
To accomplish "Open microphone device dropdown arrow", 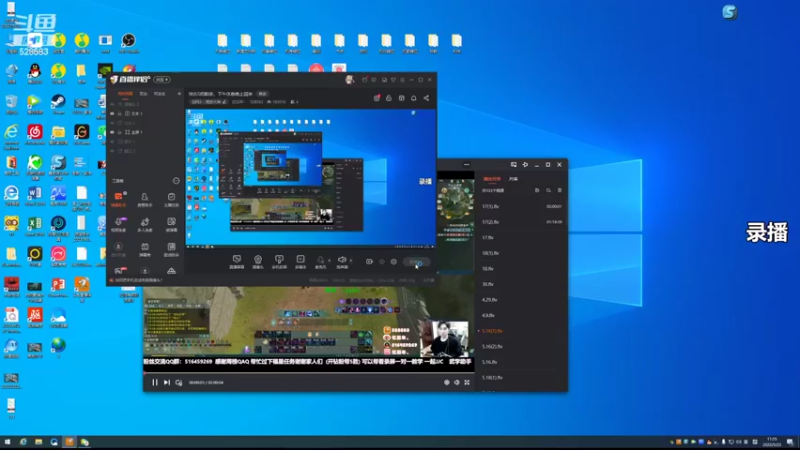I will 329,260.
